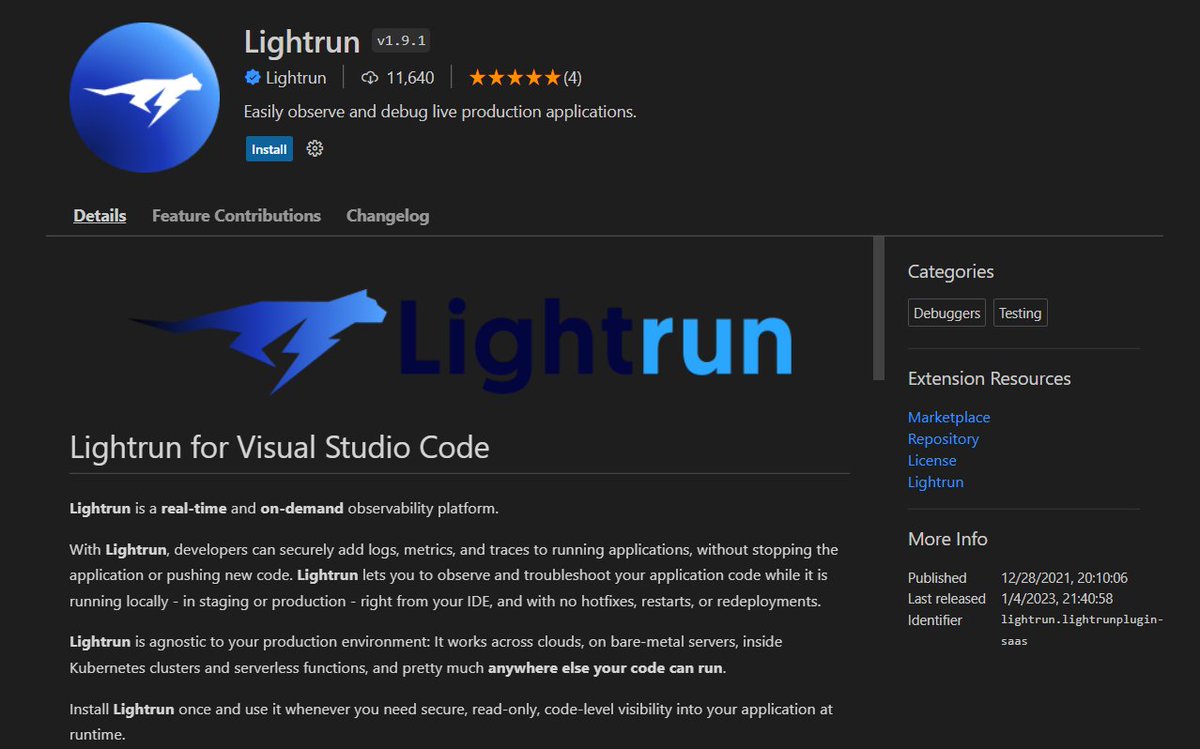Click the cloud download count icon

pos(370,77)
